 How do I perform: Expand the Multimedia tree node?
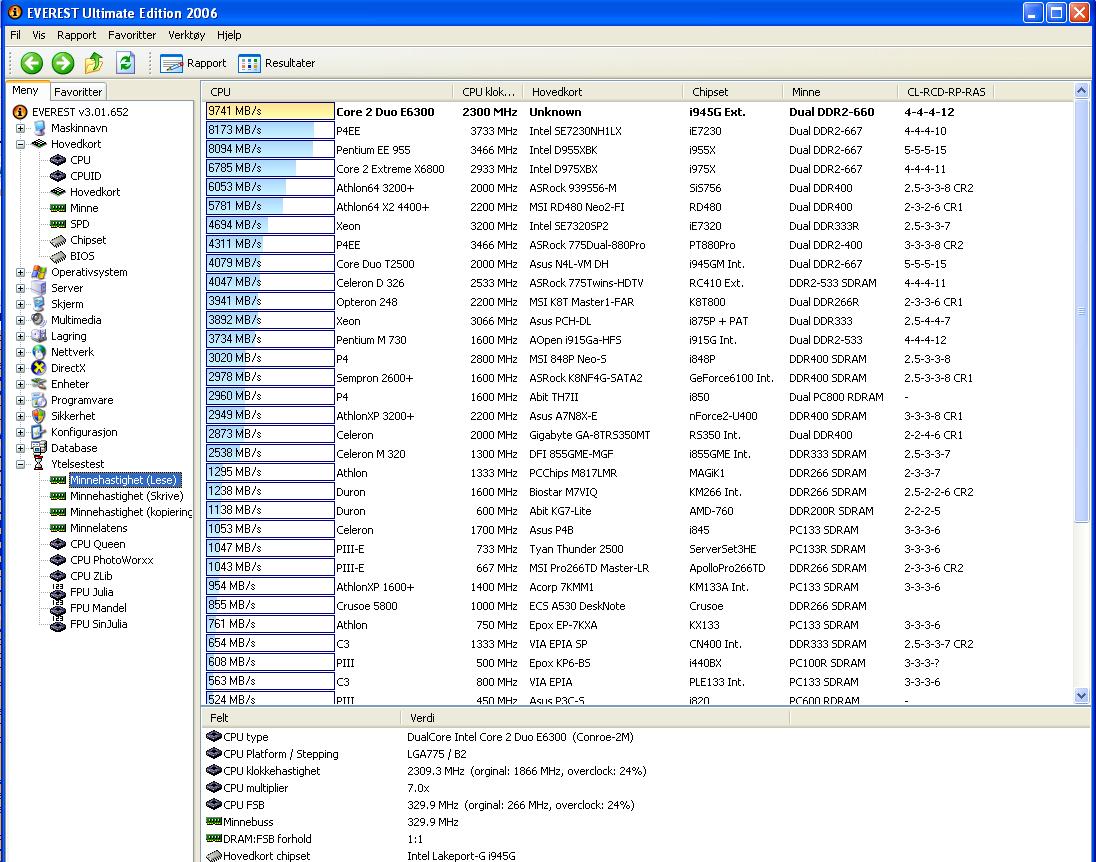point(20,320)
